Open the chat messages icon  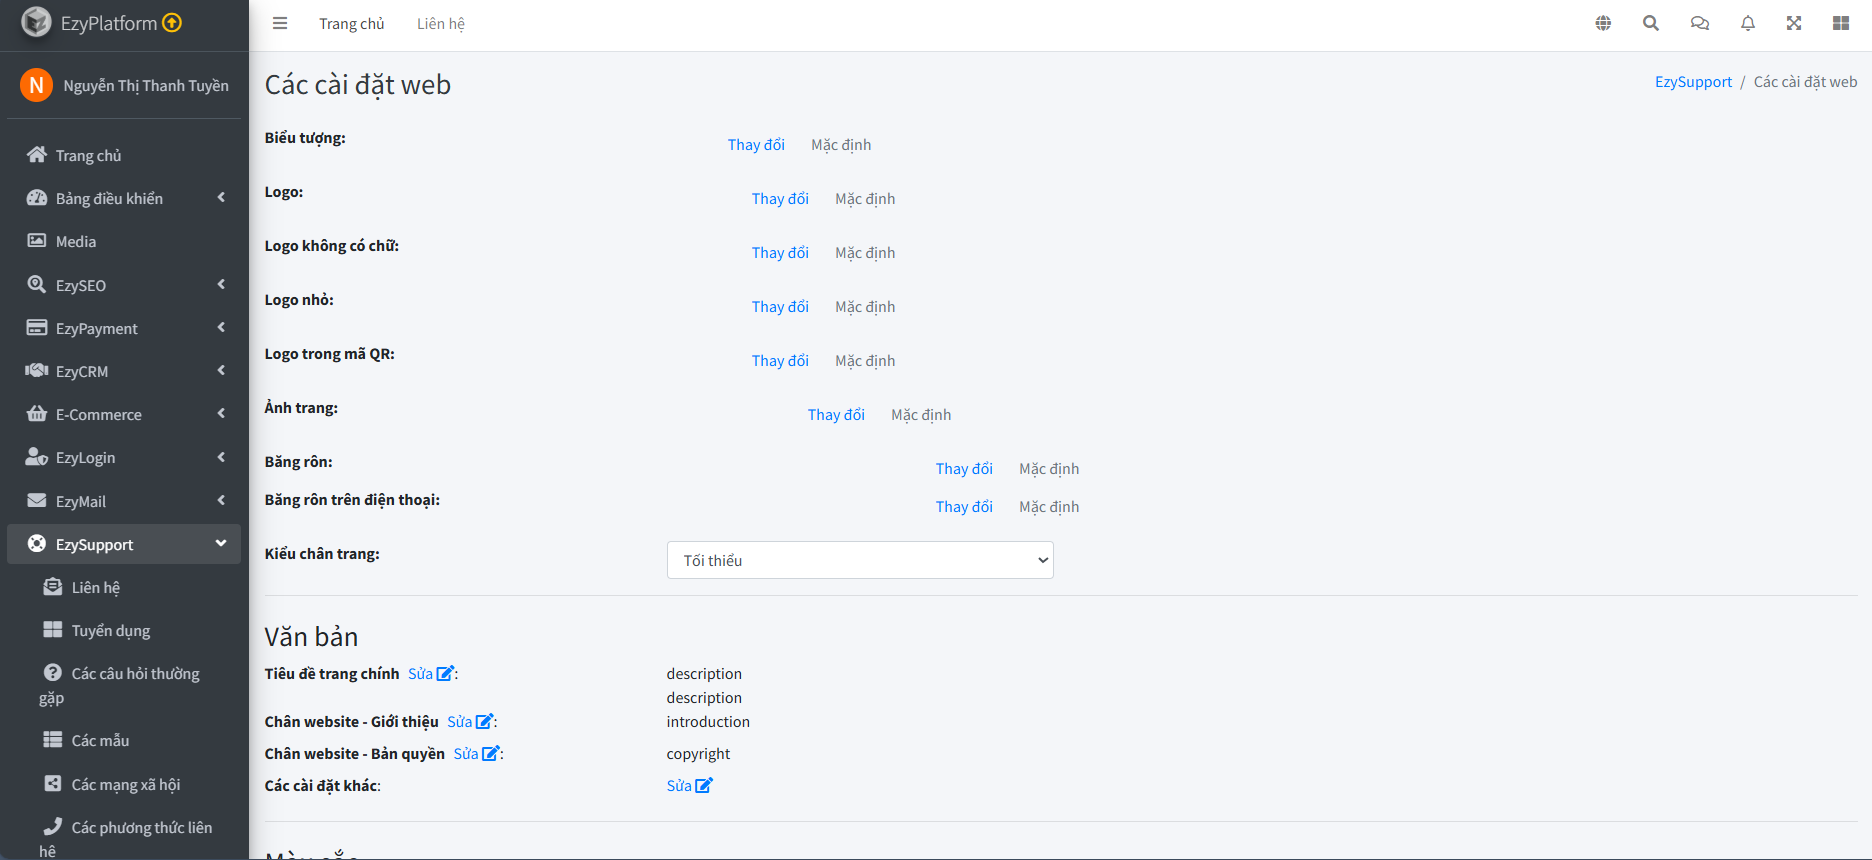(x=1699, y=23)
